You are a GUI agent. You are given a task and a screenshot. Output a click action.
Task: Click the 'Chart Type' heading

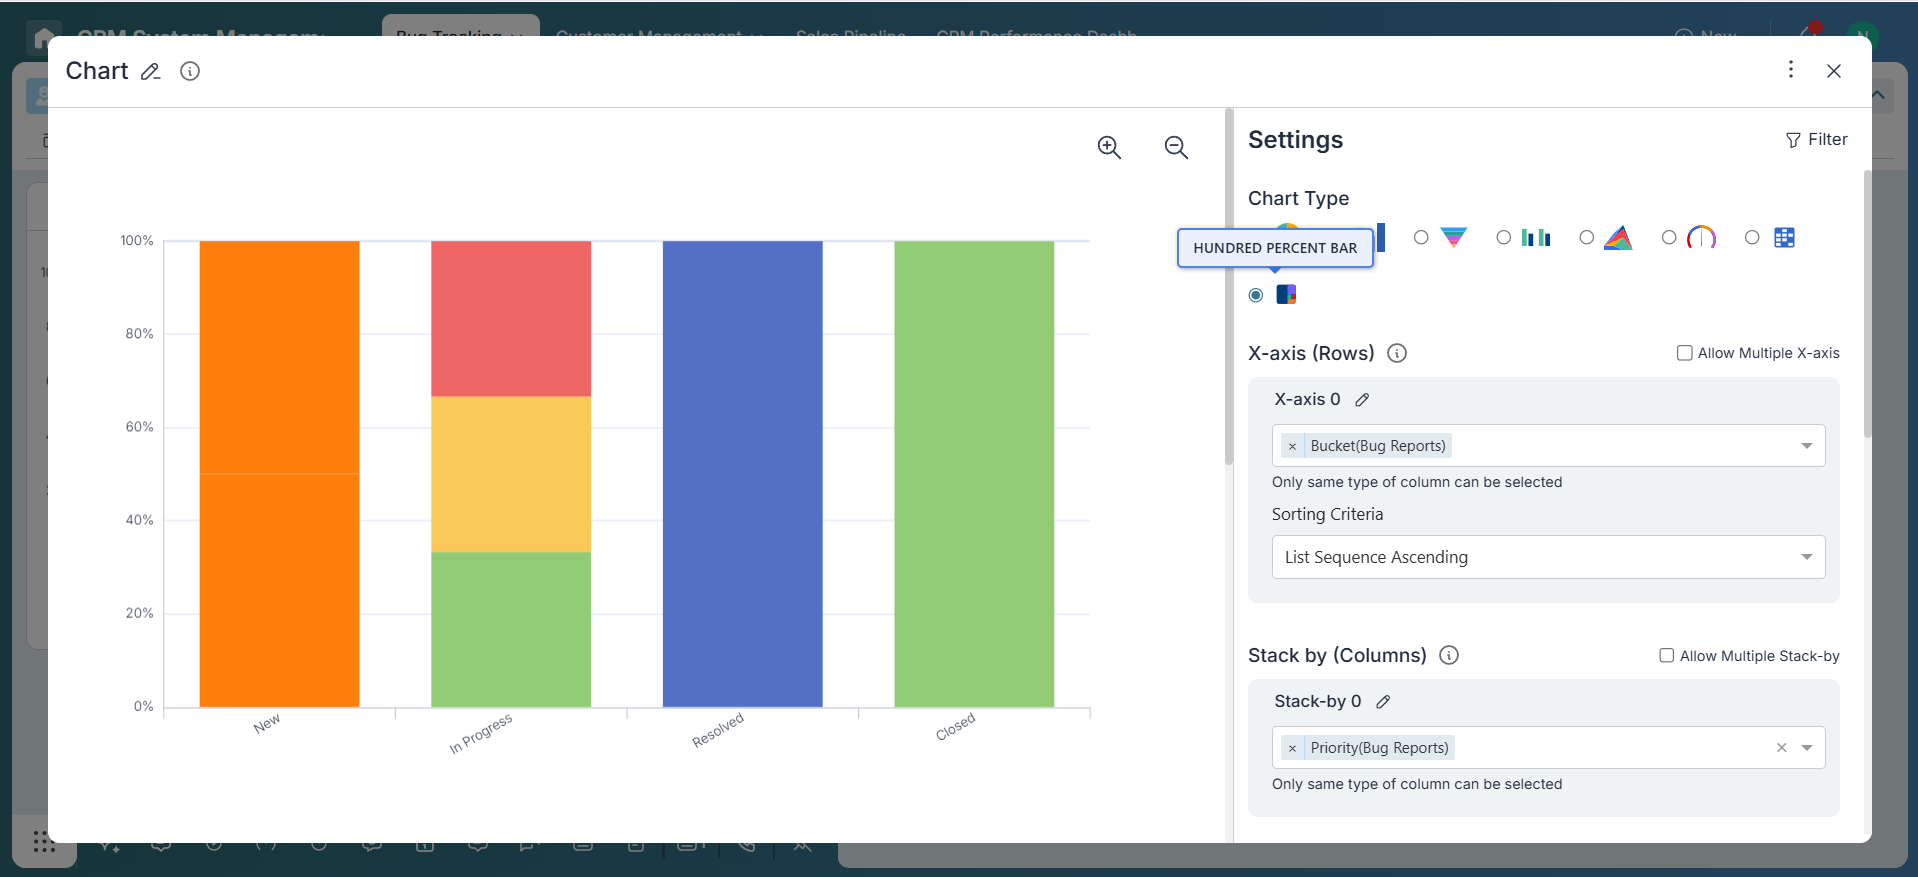coord(1298,198)
